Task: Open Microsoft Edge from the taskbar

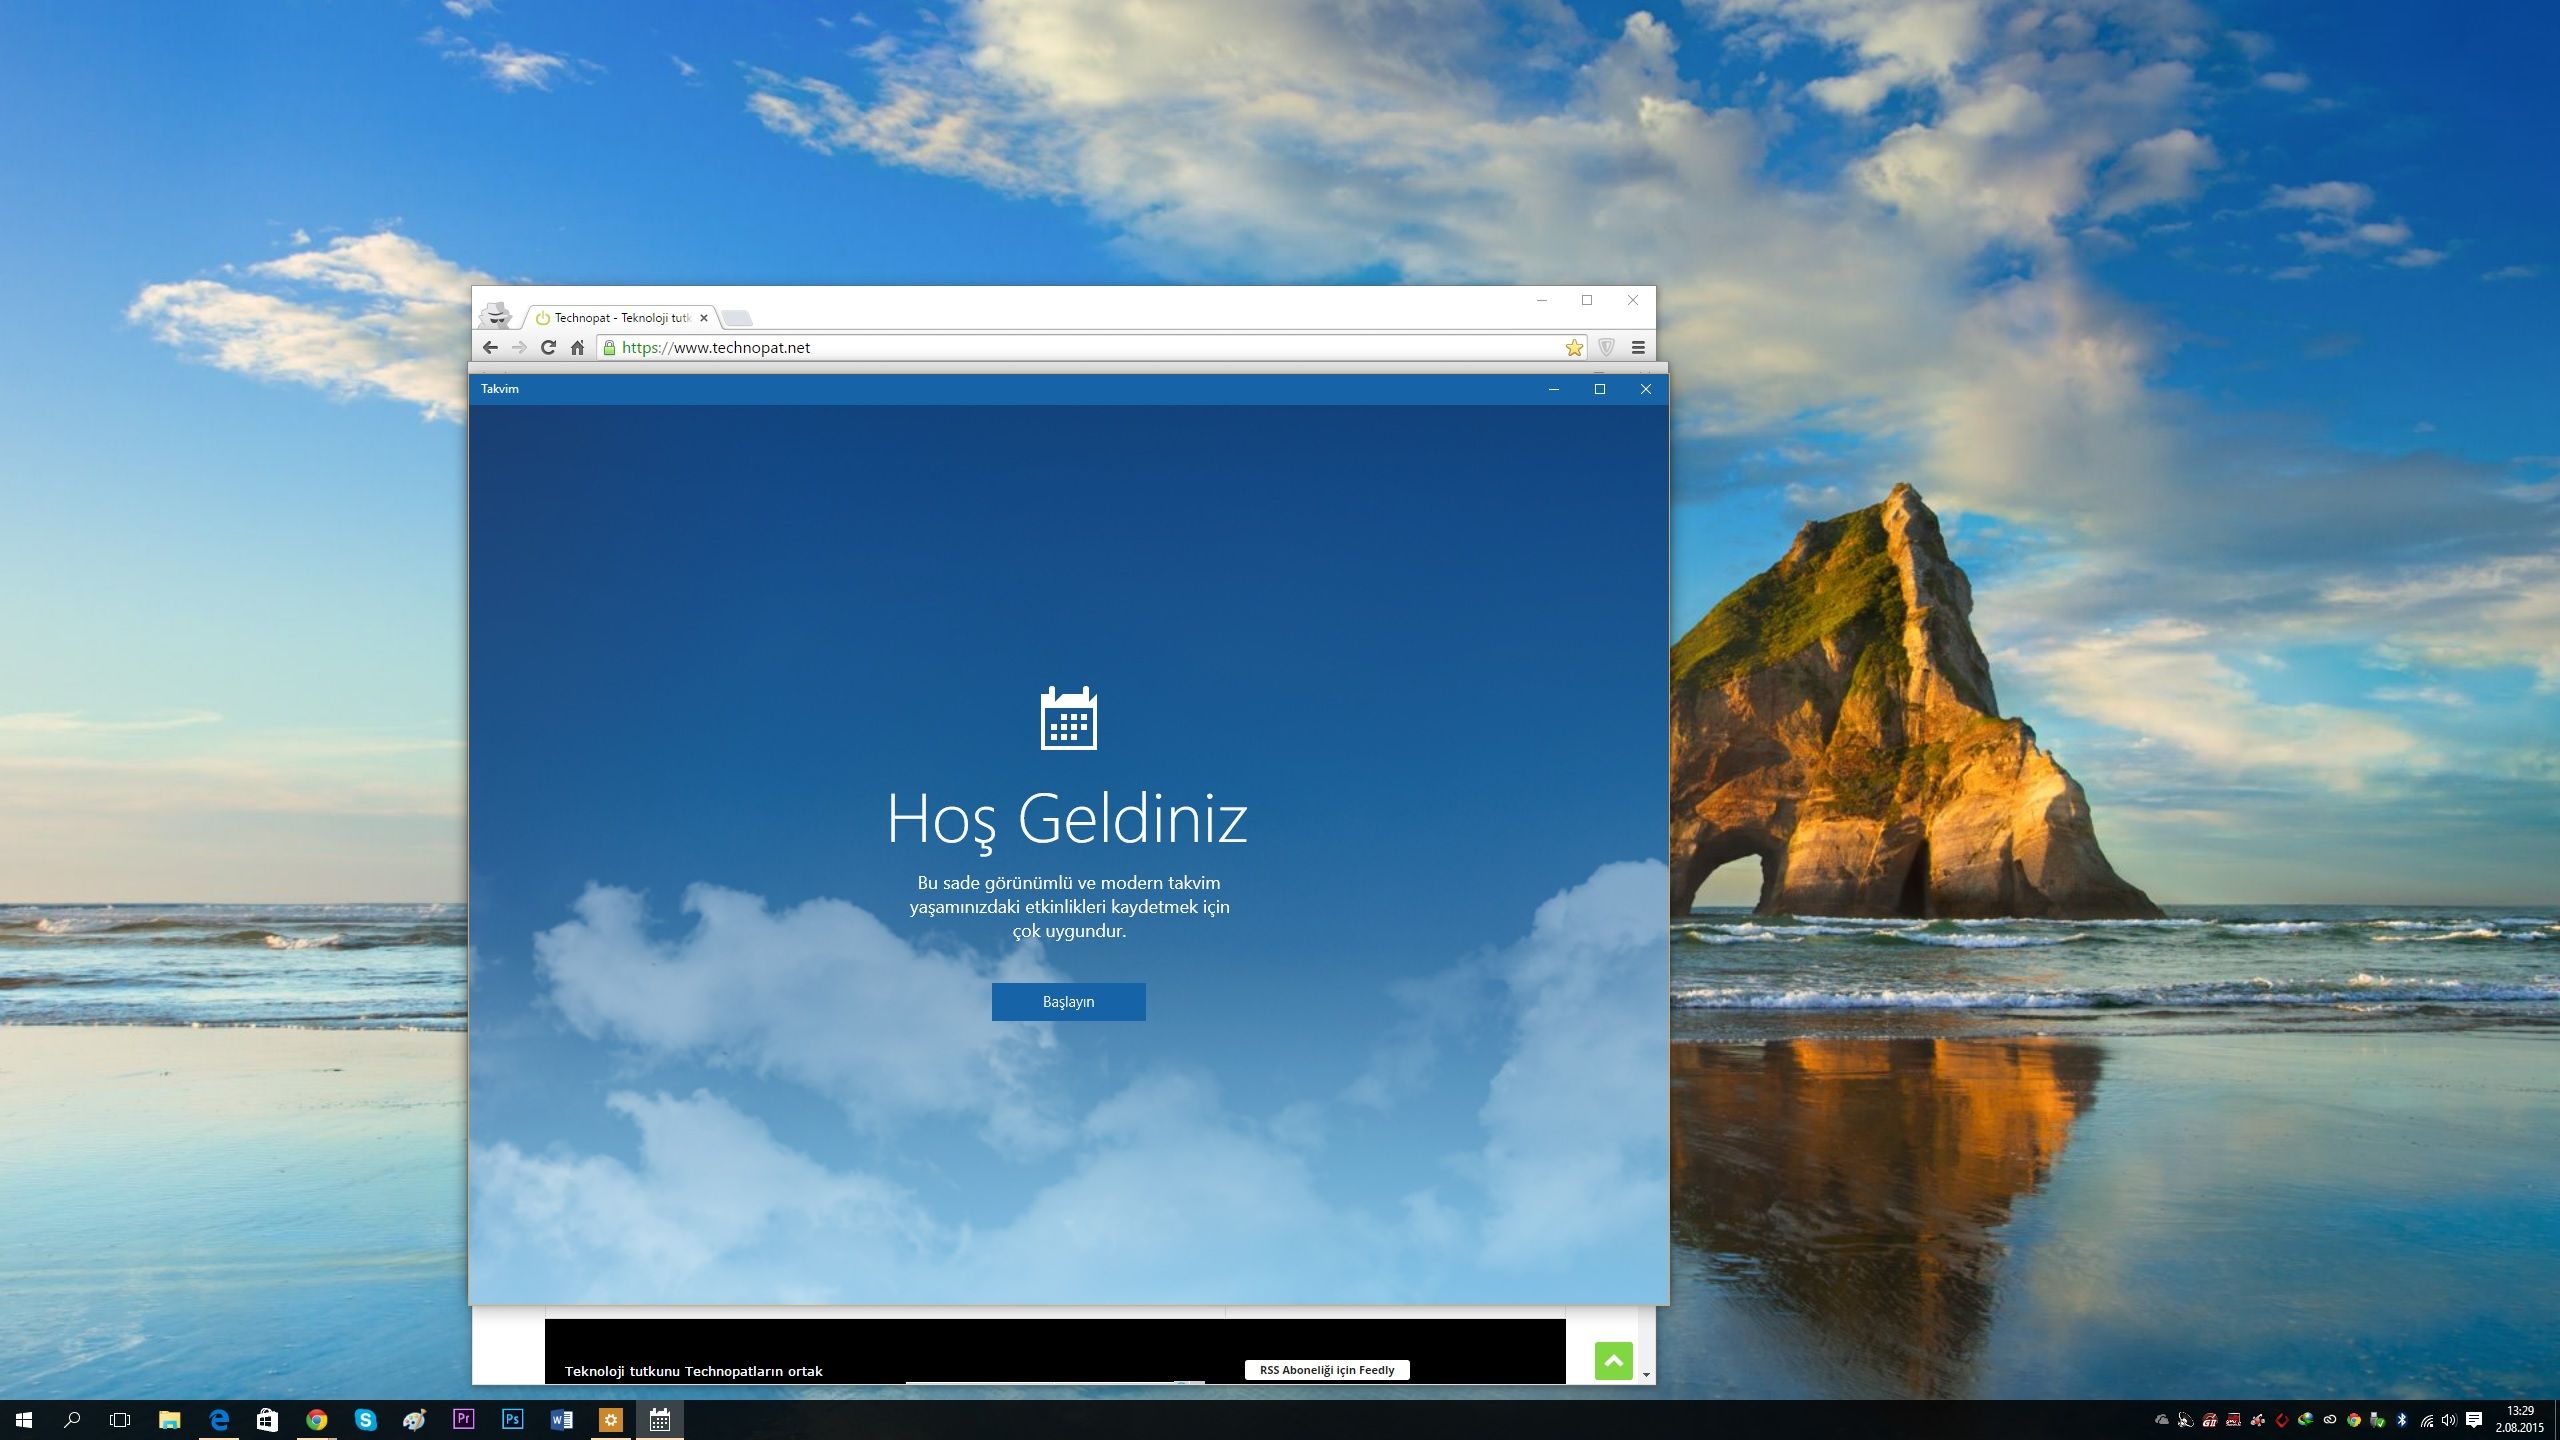Action: click(218, 1419)
